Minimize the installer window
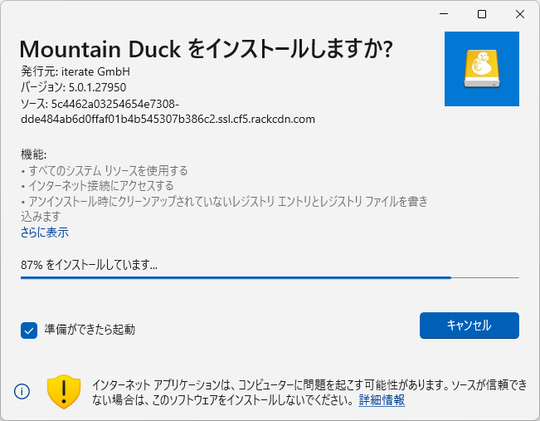Viewport: 540px width, 421px height. point(444,14)
